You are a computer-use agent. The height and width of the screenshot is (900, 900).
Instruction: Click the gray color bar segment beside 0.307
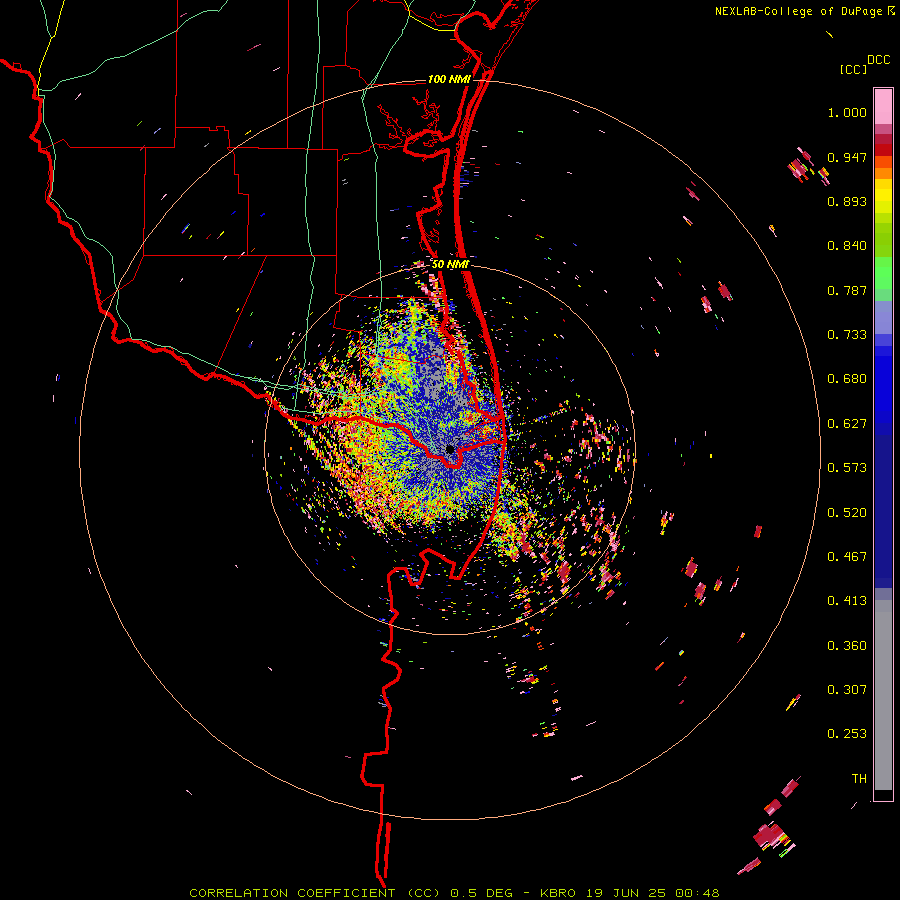tap(883, 695)
